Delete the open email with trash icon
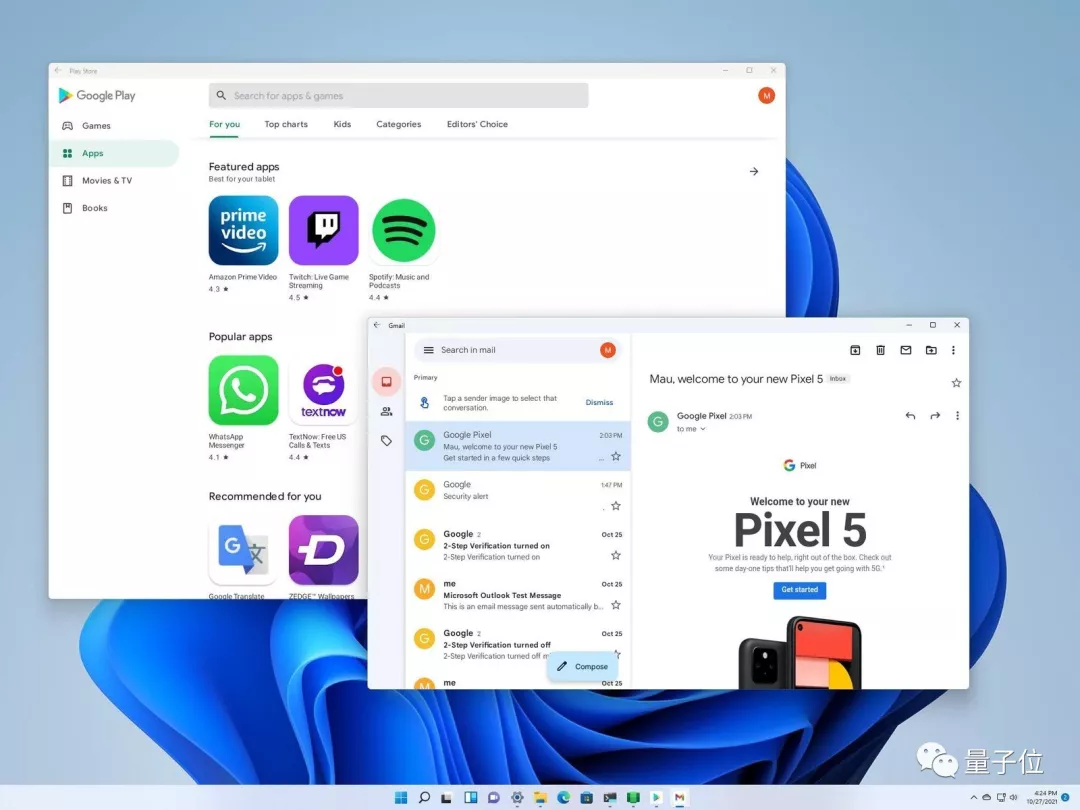The width and height of the screenshot is (1080, 810). (x=880, y=350)
